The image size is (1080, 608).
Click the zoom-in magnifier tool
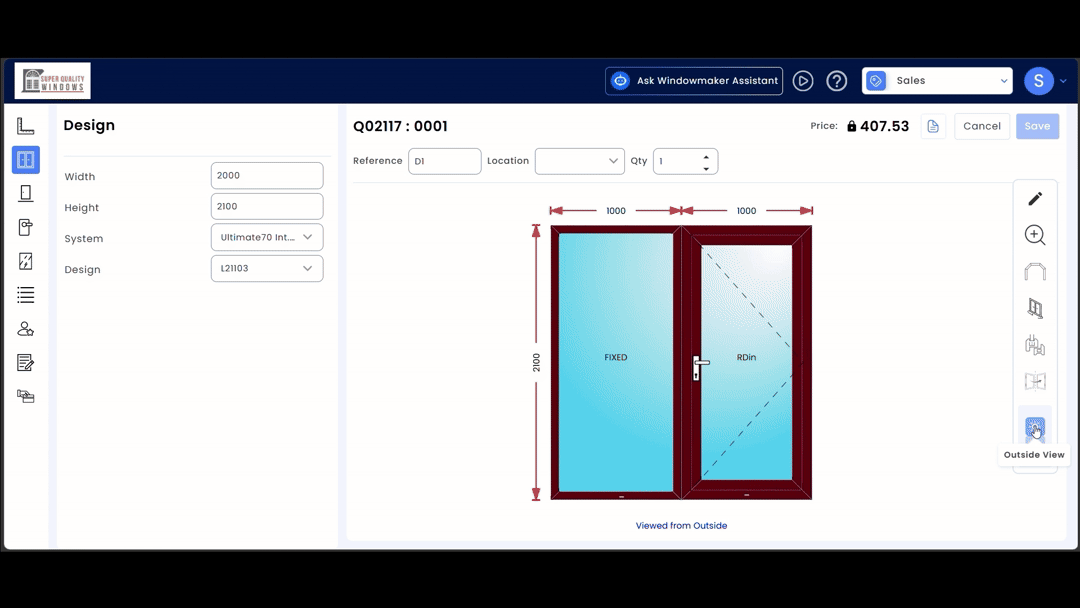1035,235
